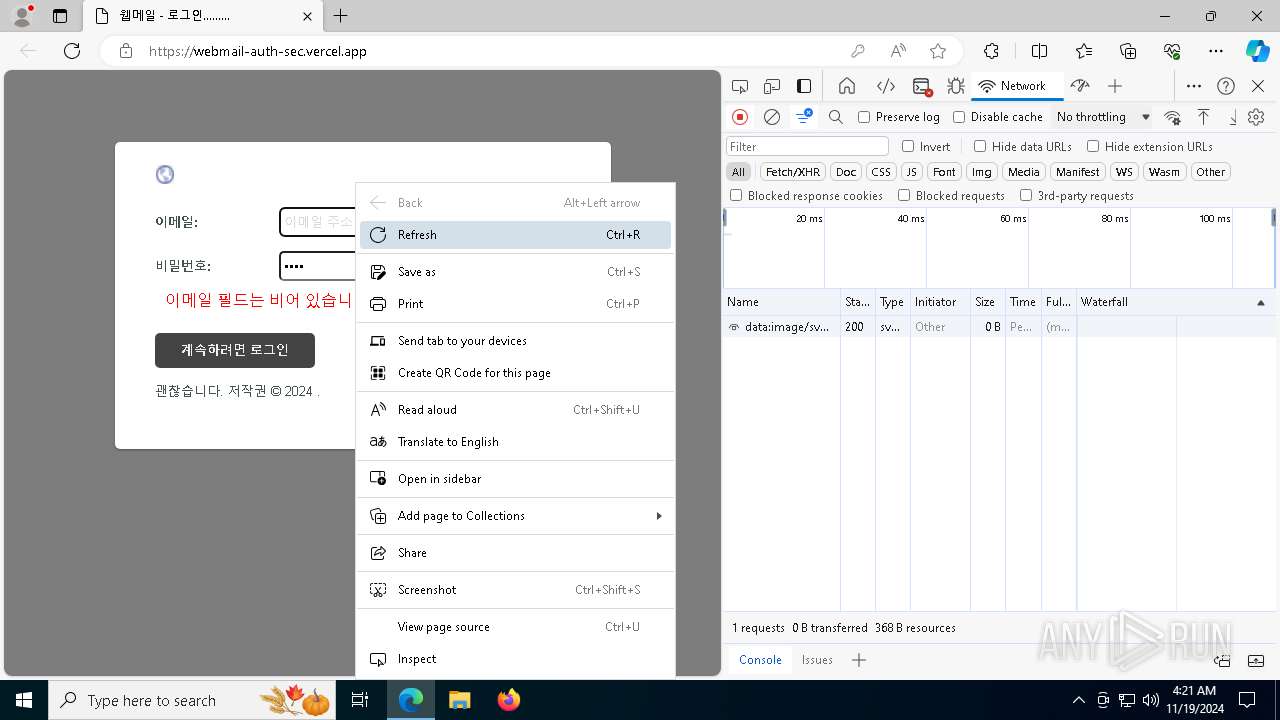Enable Preserve log checkbox
1280x720 pixels.
pos(864,117)
